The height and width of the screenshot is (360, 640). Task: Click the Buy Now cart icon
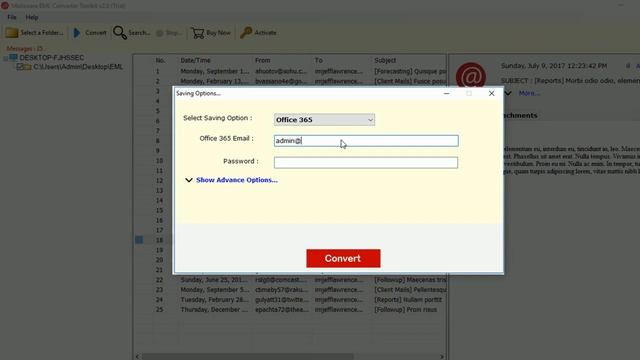(198, 33)
